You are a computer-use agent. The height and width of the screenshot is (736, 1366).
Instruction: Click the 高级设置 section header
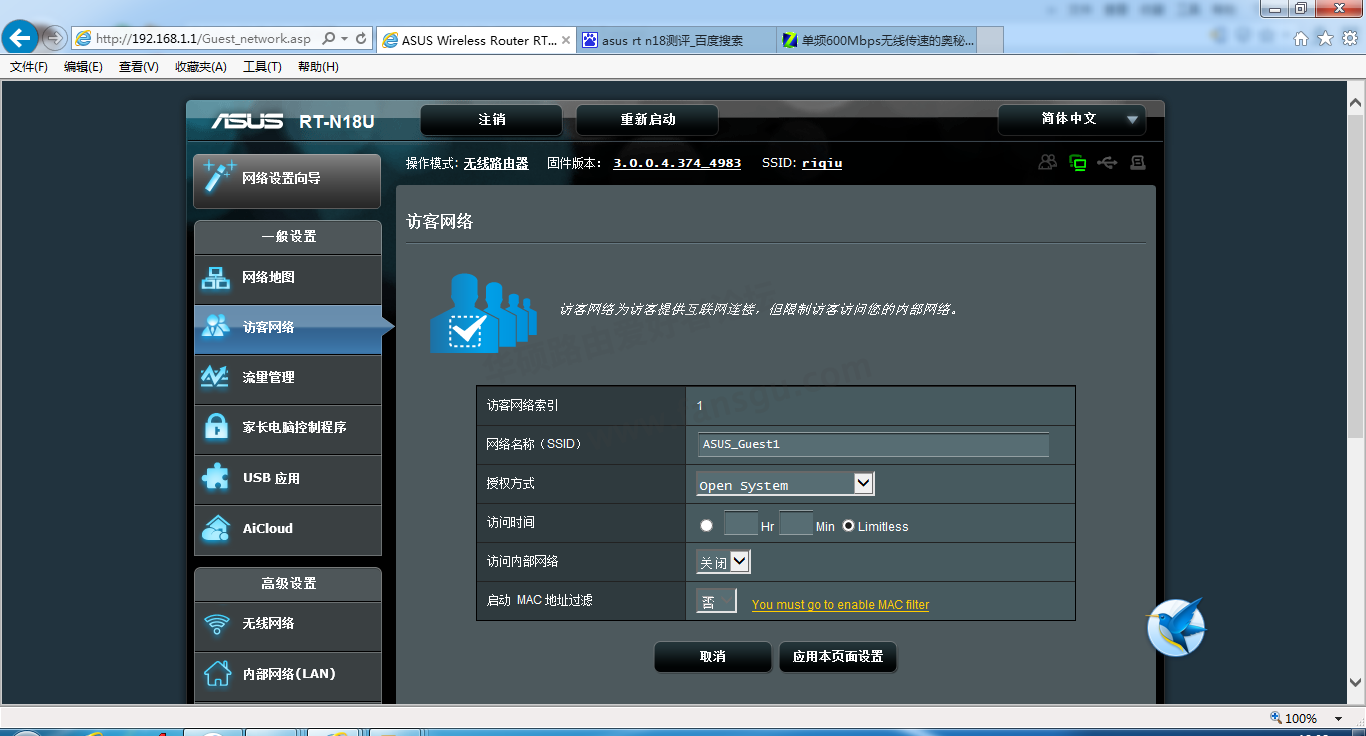[288, 584]
